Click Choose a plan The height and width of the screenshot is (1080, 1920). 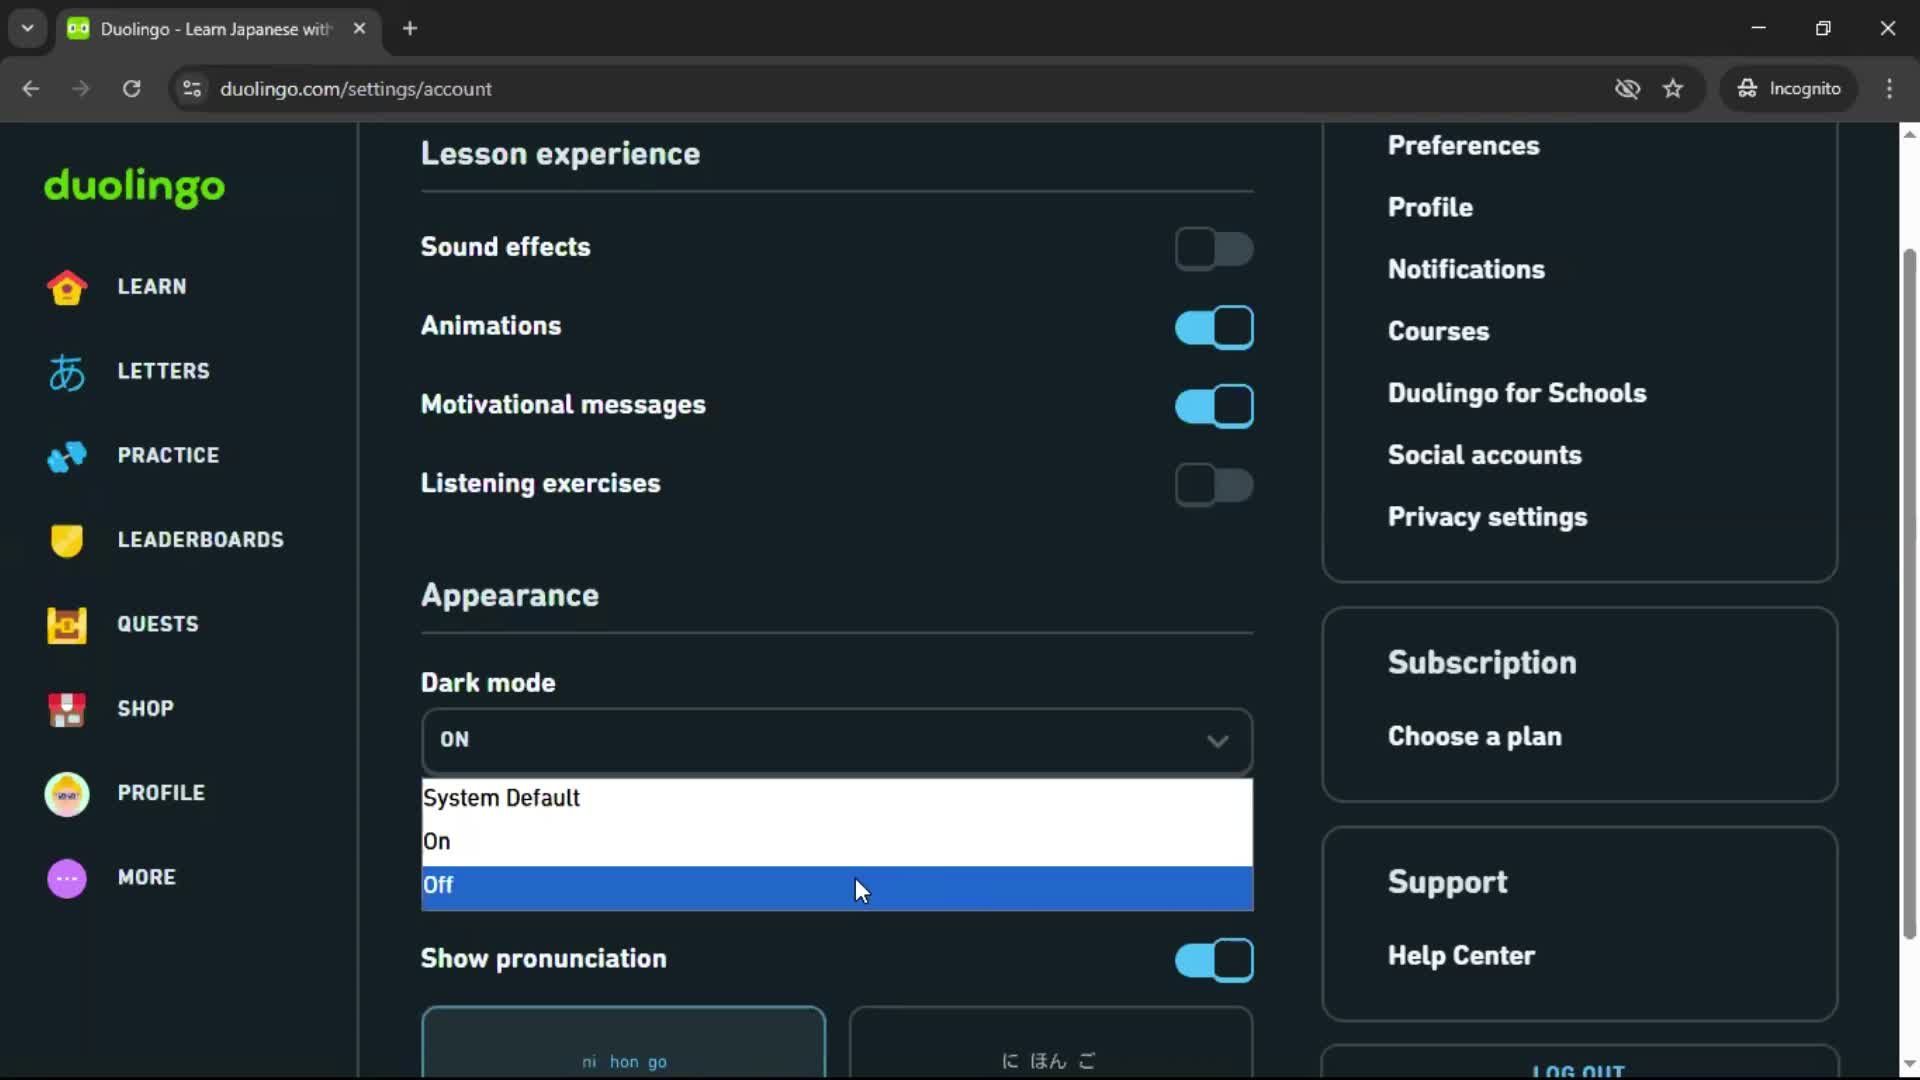pos(1474,737)
